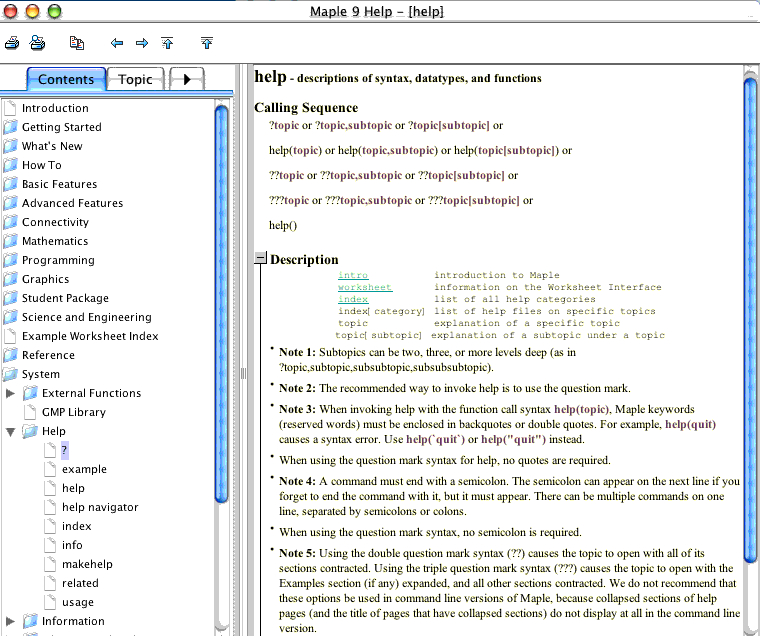Click the first up-arrow toolbar icon

pyautogui.click(x=168, y=43)
